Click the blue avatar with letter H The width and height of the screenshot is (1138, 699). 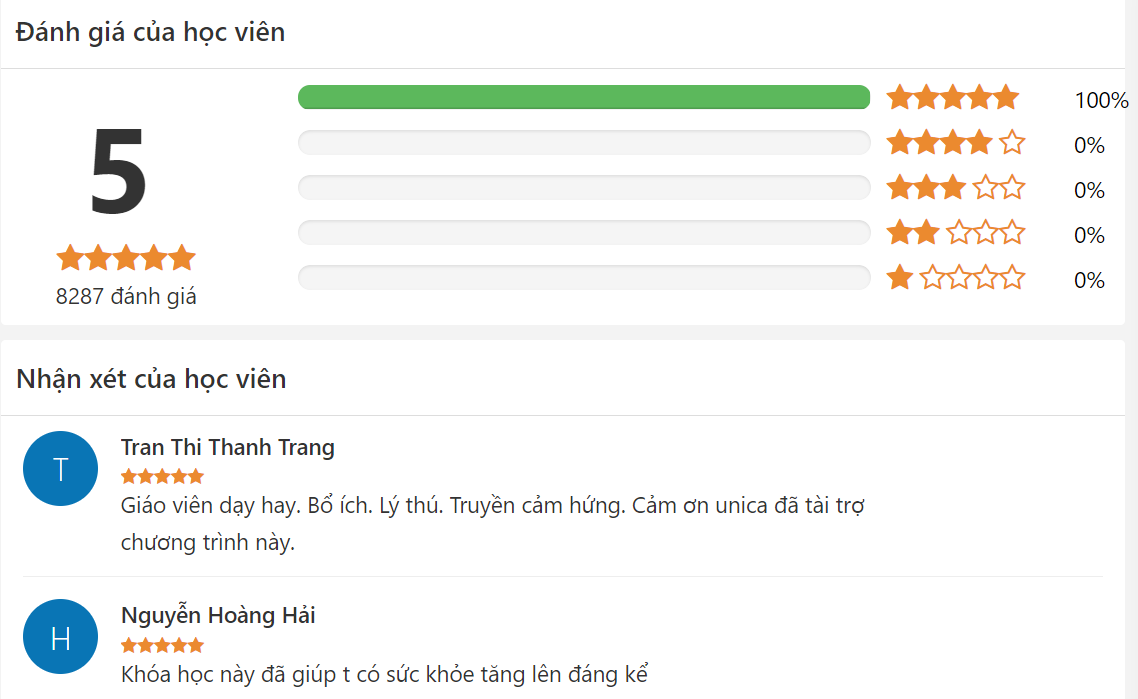click(x=59, y=636)
